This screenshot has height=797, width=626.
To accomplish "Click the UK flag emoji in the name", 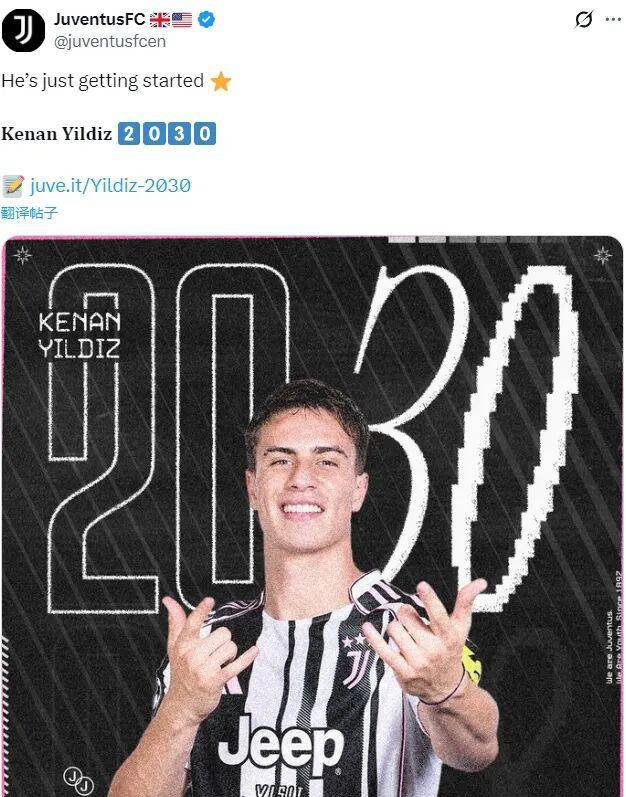I will coord(160,20).
